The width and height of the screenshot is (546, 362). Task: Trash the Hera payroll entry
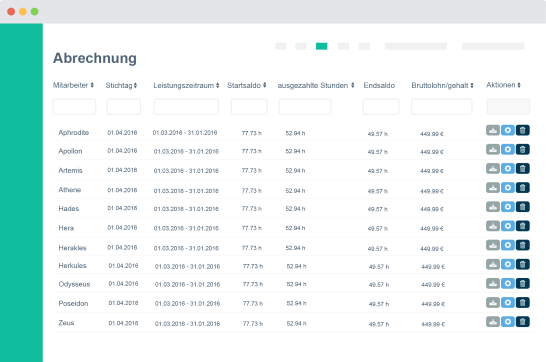coord(523,226)
